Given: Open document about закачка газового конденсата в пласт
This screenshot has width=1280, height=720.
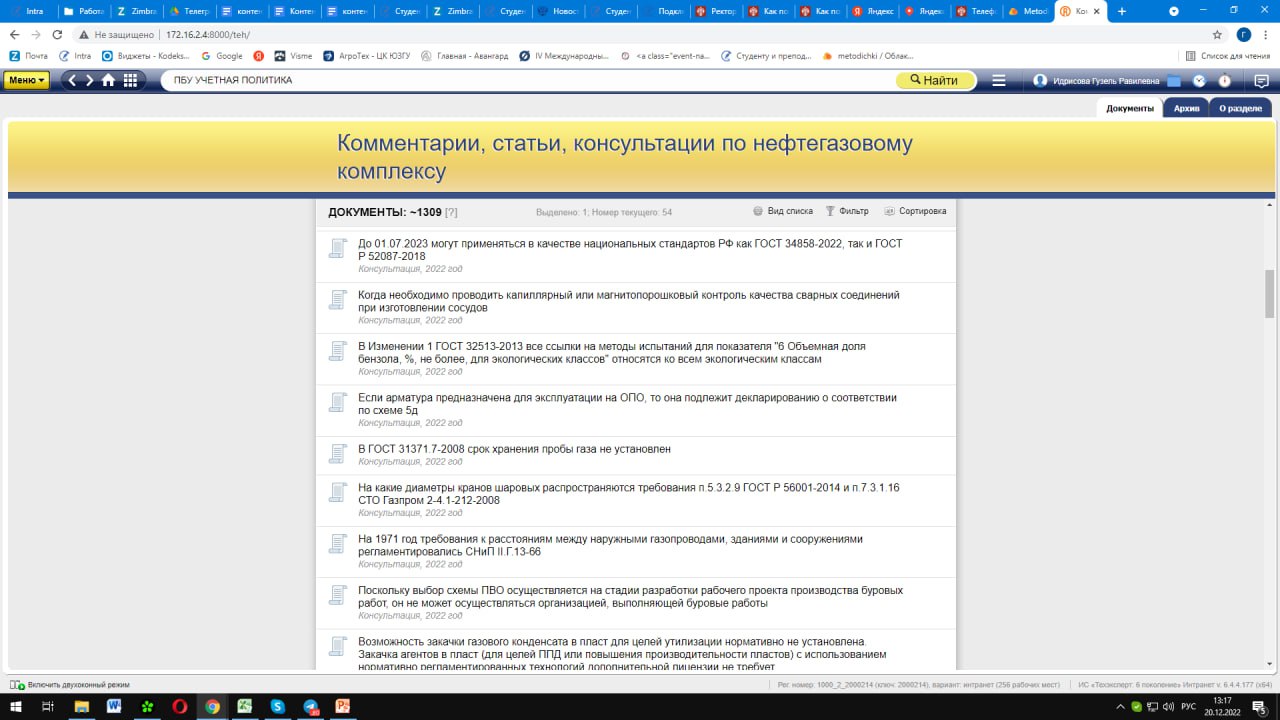Looking at the screenshot, I should (622, 654).
